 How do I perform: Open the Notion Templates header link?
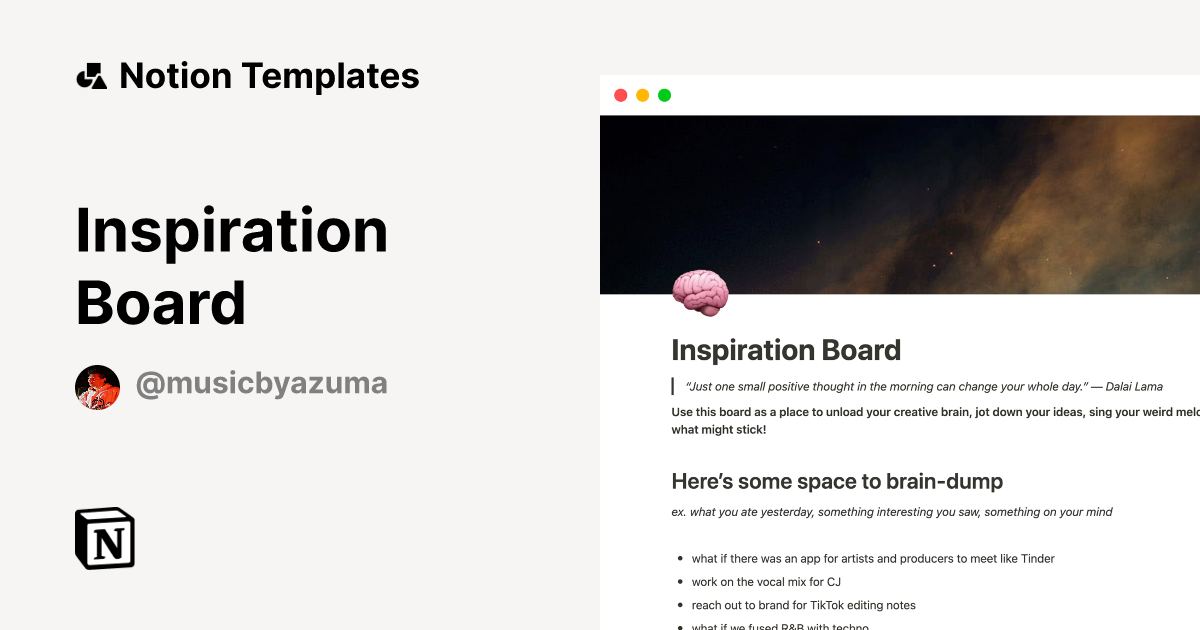[268, 76]
